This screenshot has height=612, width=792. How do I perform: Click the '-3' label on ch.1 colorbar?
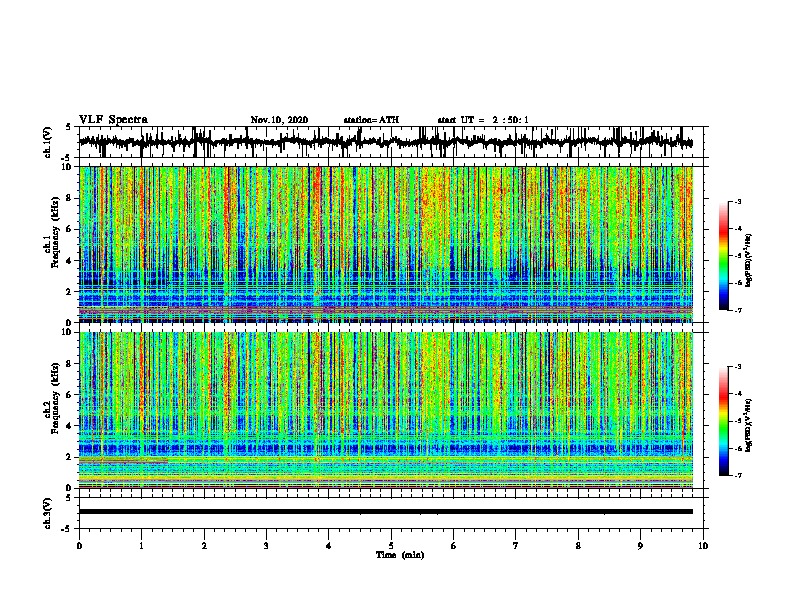[x=737, y=201]
